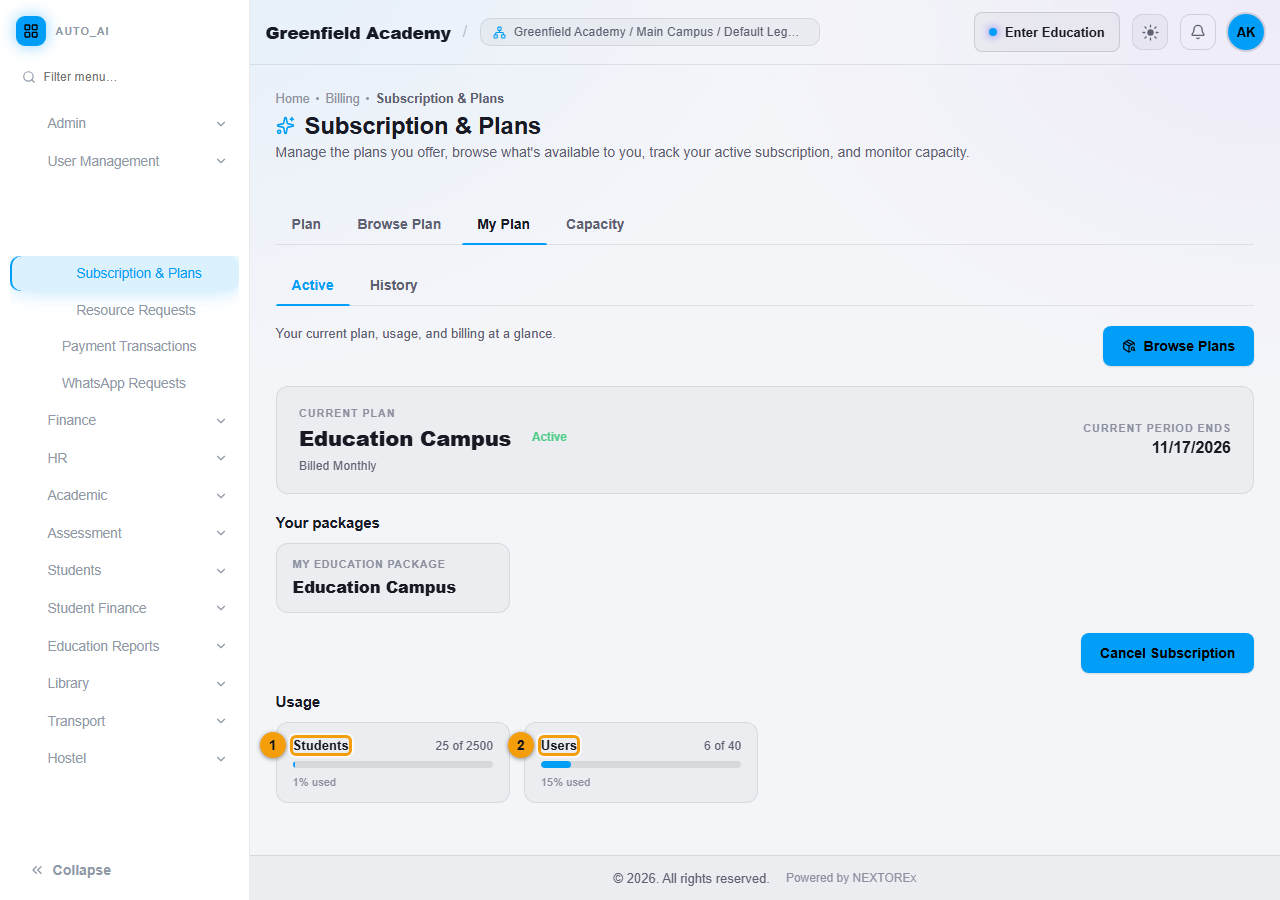Viewport: 1280px width, 900px height.
Task: Click the Users usage progress bar
Action: 641,764
